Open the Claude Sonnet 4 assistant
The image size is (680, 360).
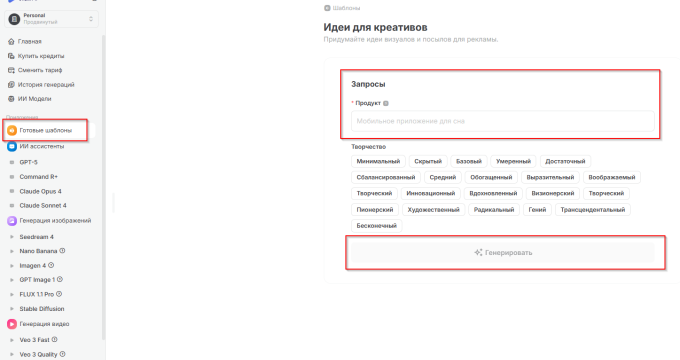coord(43,206)
